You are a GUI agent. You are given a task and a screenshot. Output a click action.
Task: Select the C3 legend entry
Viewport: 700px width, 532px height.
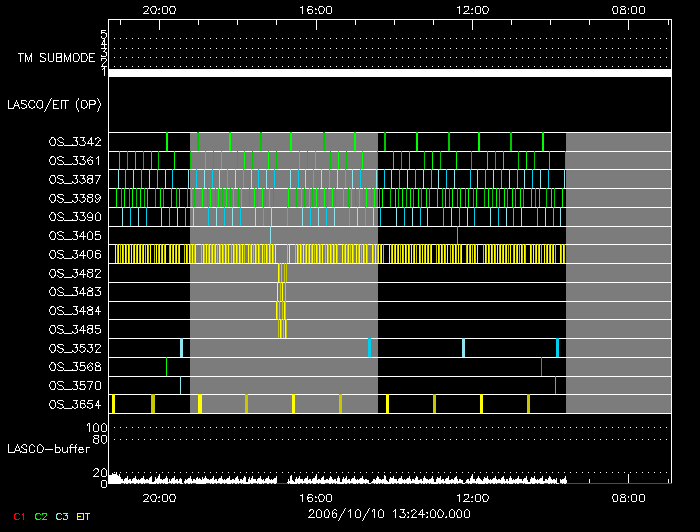pyautogui.click(x=62, y=515)
